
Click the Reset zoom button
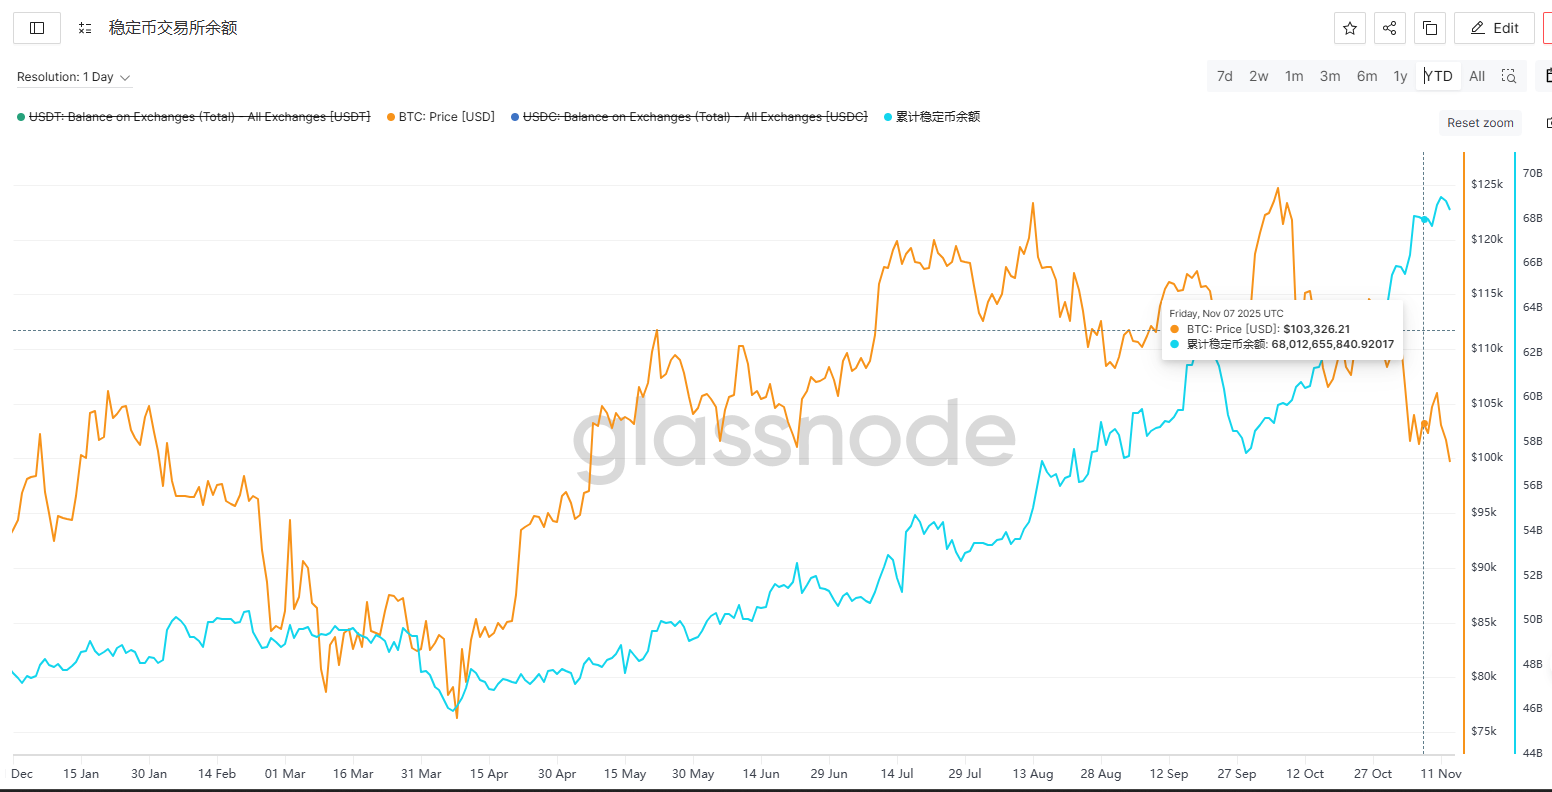(1480, 123)
